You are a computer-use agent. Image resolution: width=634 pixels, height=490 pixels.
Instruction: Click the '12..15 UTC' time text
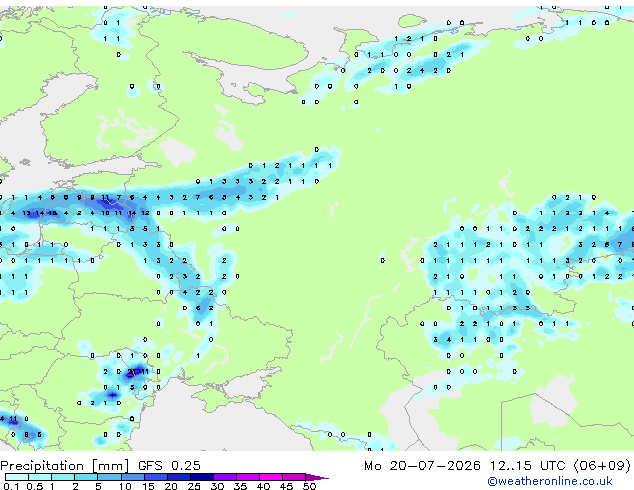527,466
